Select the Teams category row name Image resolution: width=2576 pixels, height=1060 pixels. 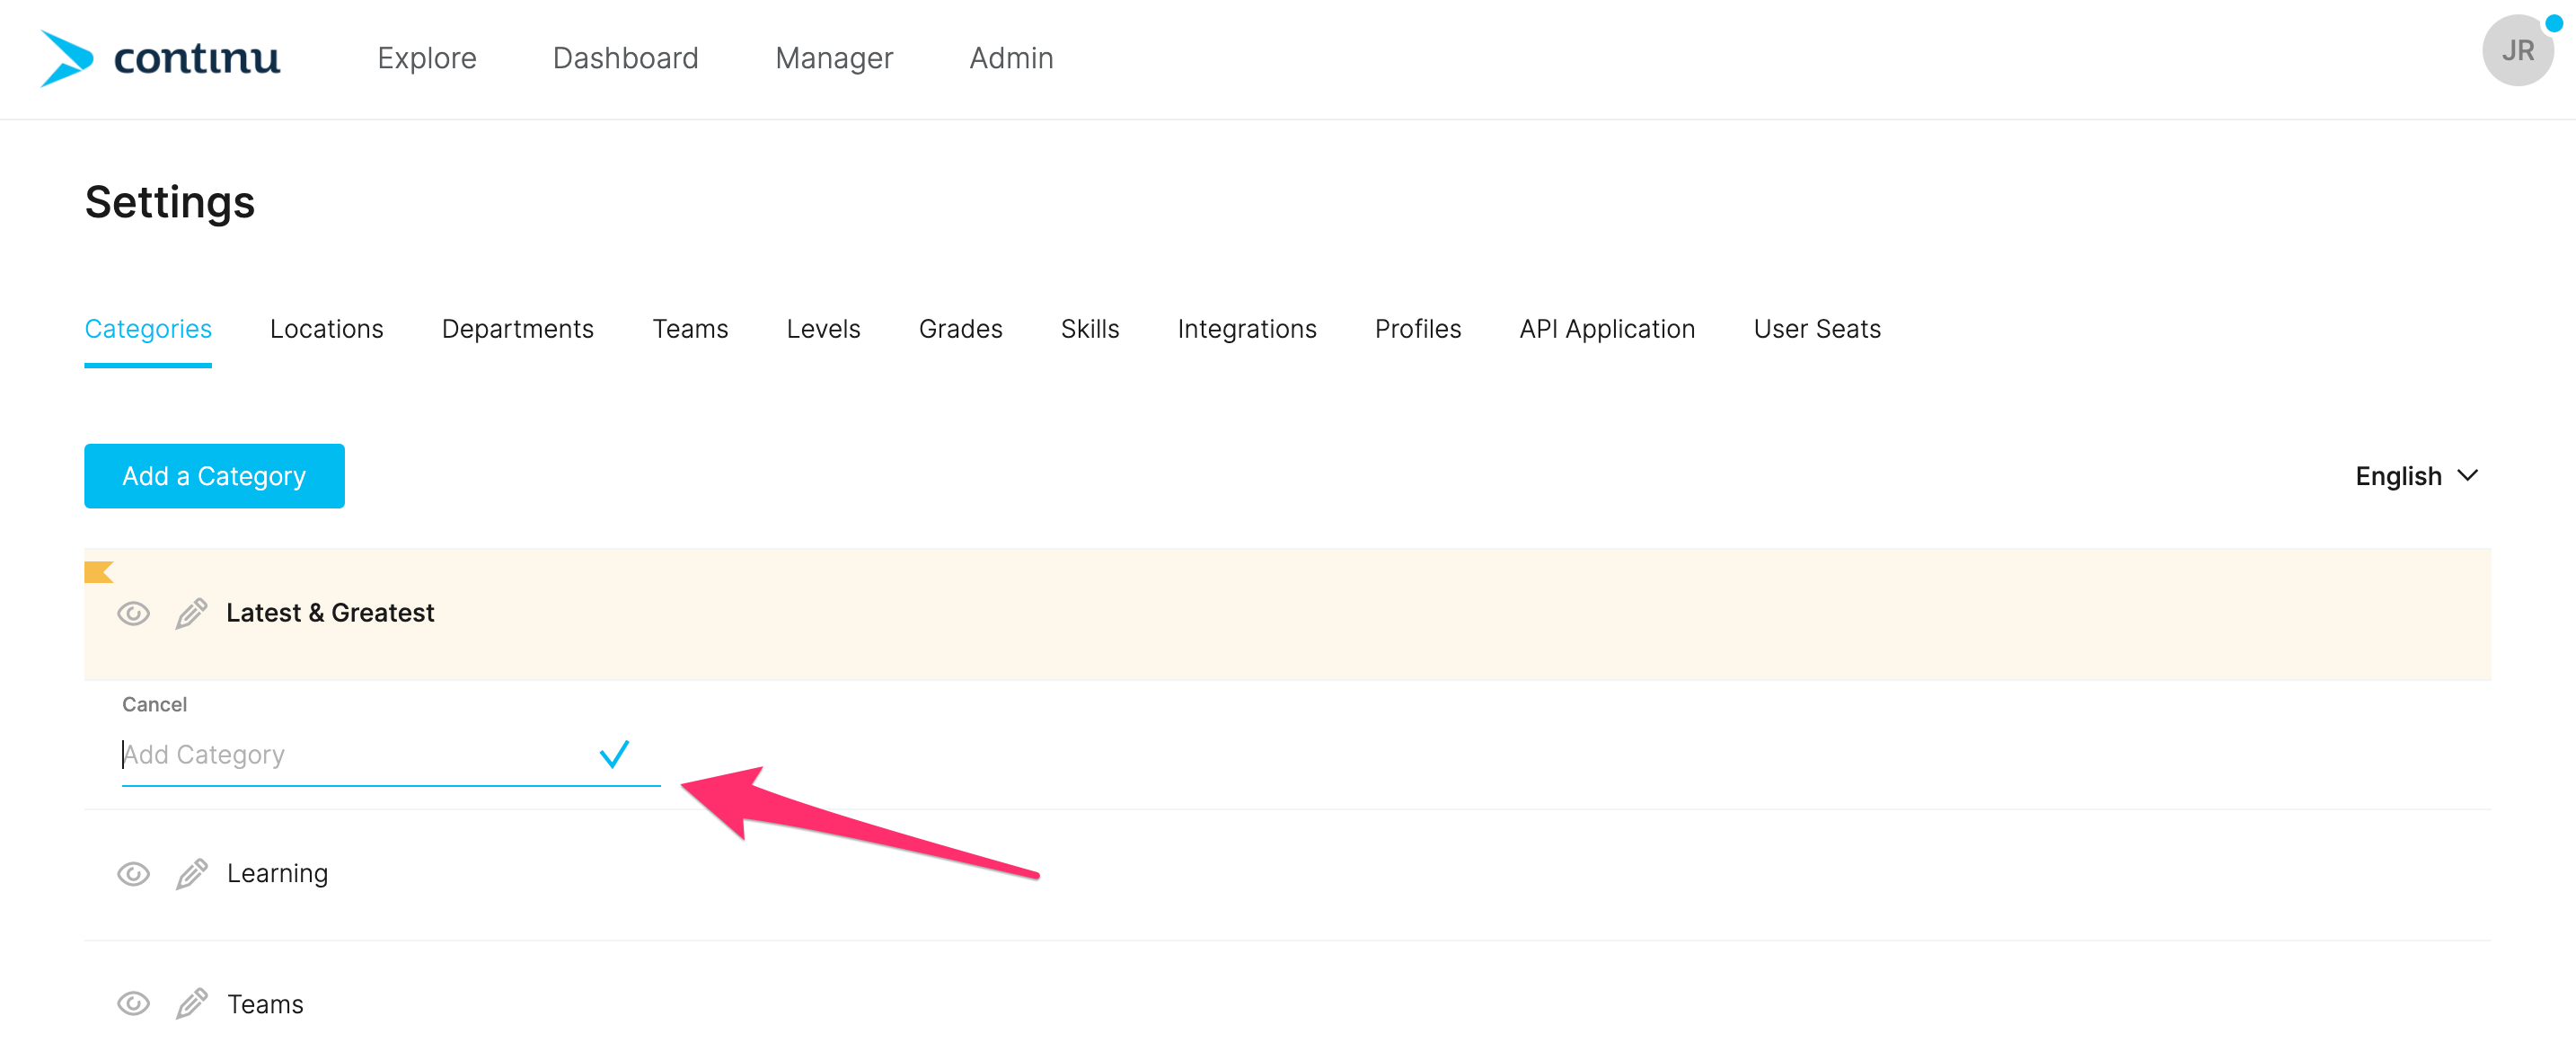pyautogui.click(x=265, y=1004)
